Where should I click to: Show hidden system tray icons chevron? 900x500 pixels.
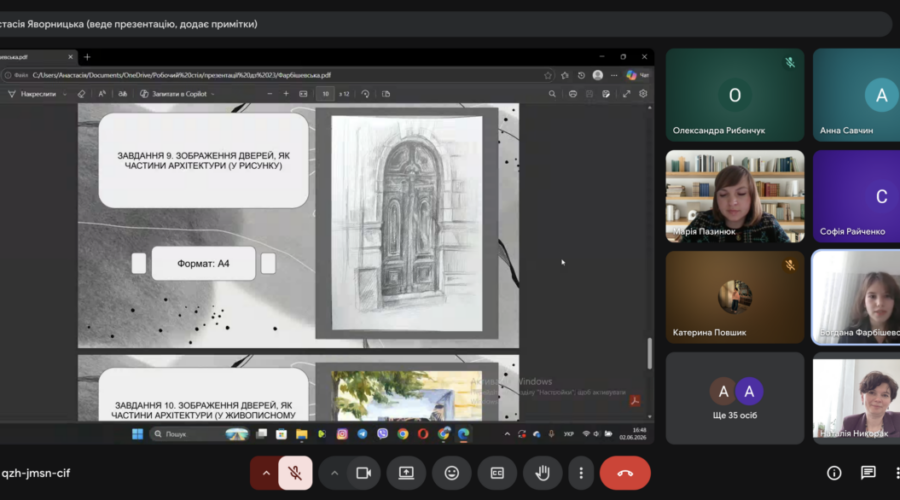point(507,434)
